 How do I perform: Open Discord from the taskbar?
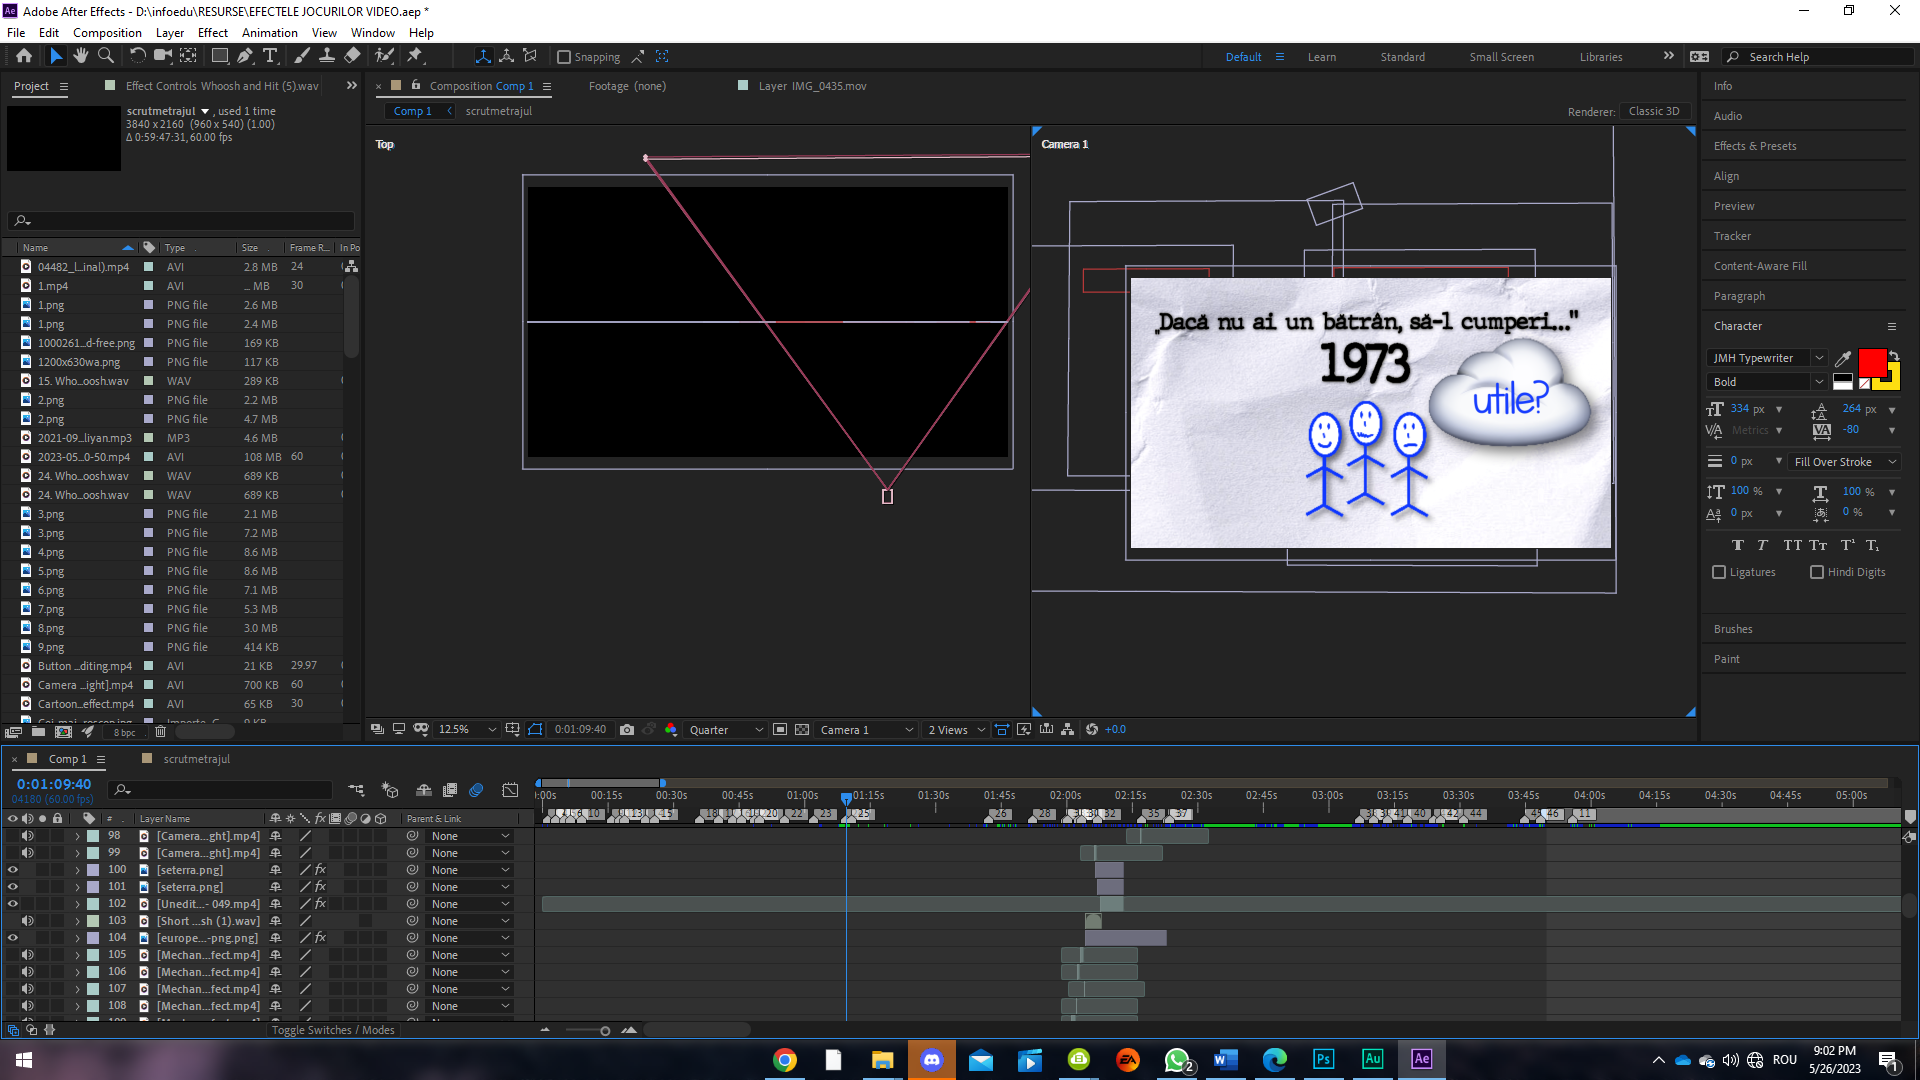(931, 1059)
